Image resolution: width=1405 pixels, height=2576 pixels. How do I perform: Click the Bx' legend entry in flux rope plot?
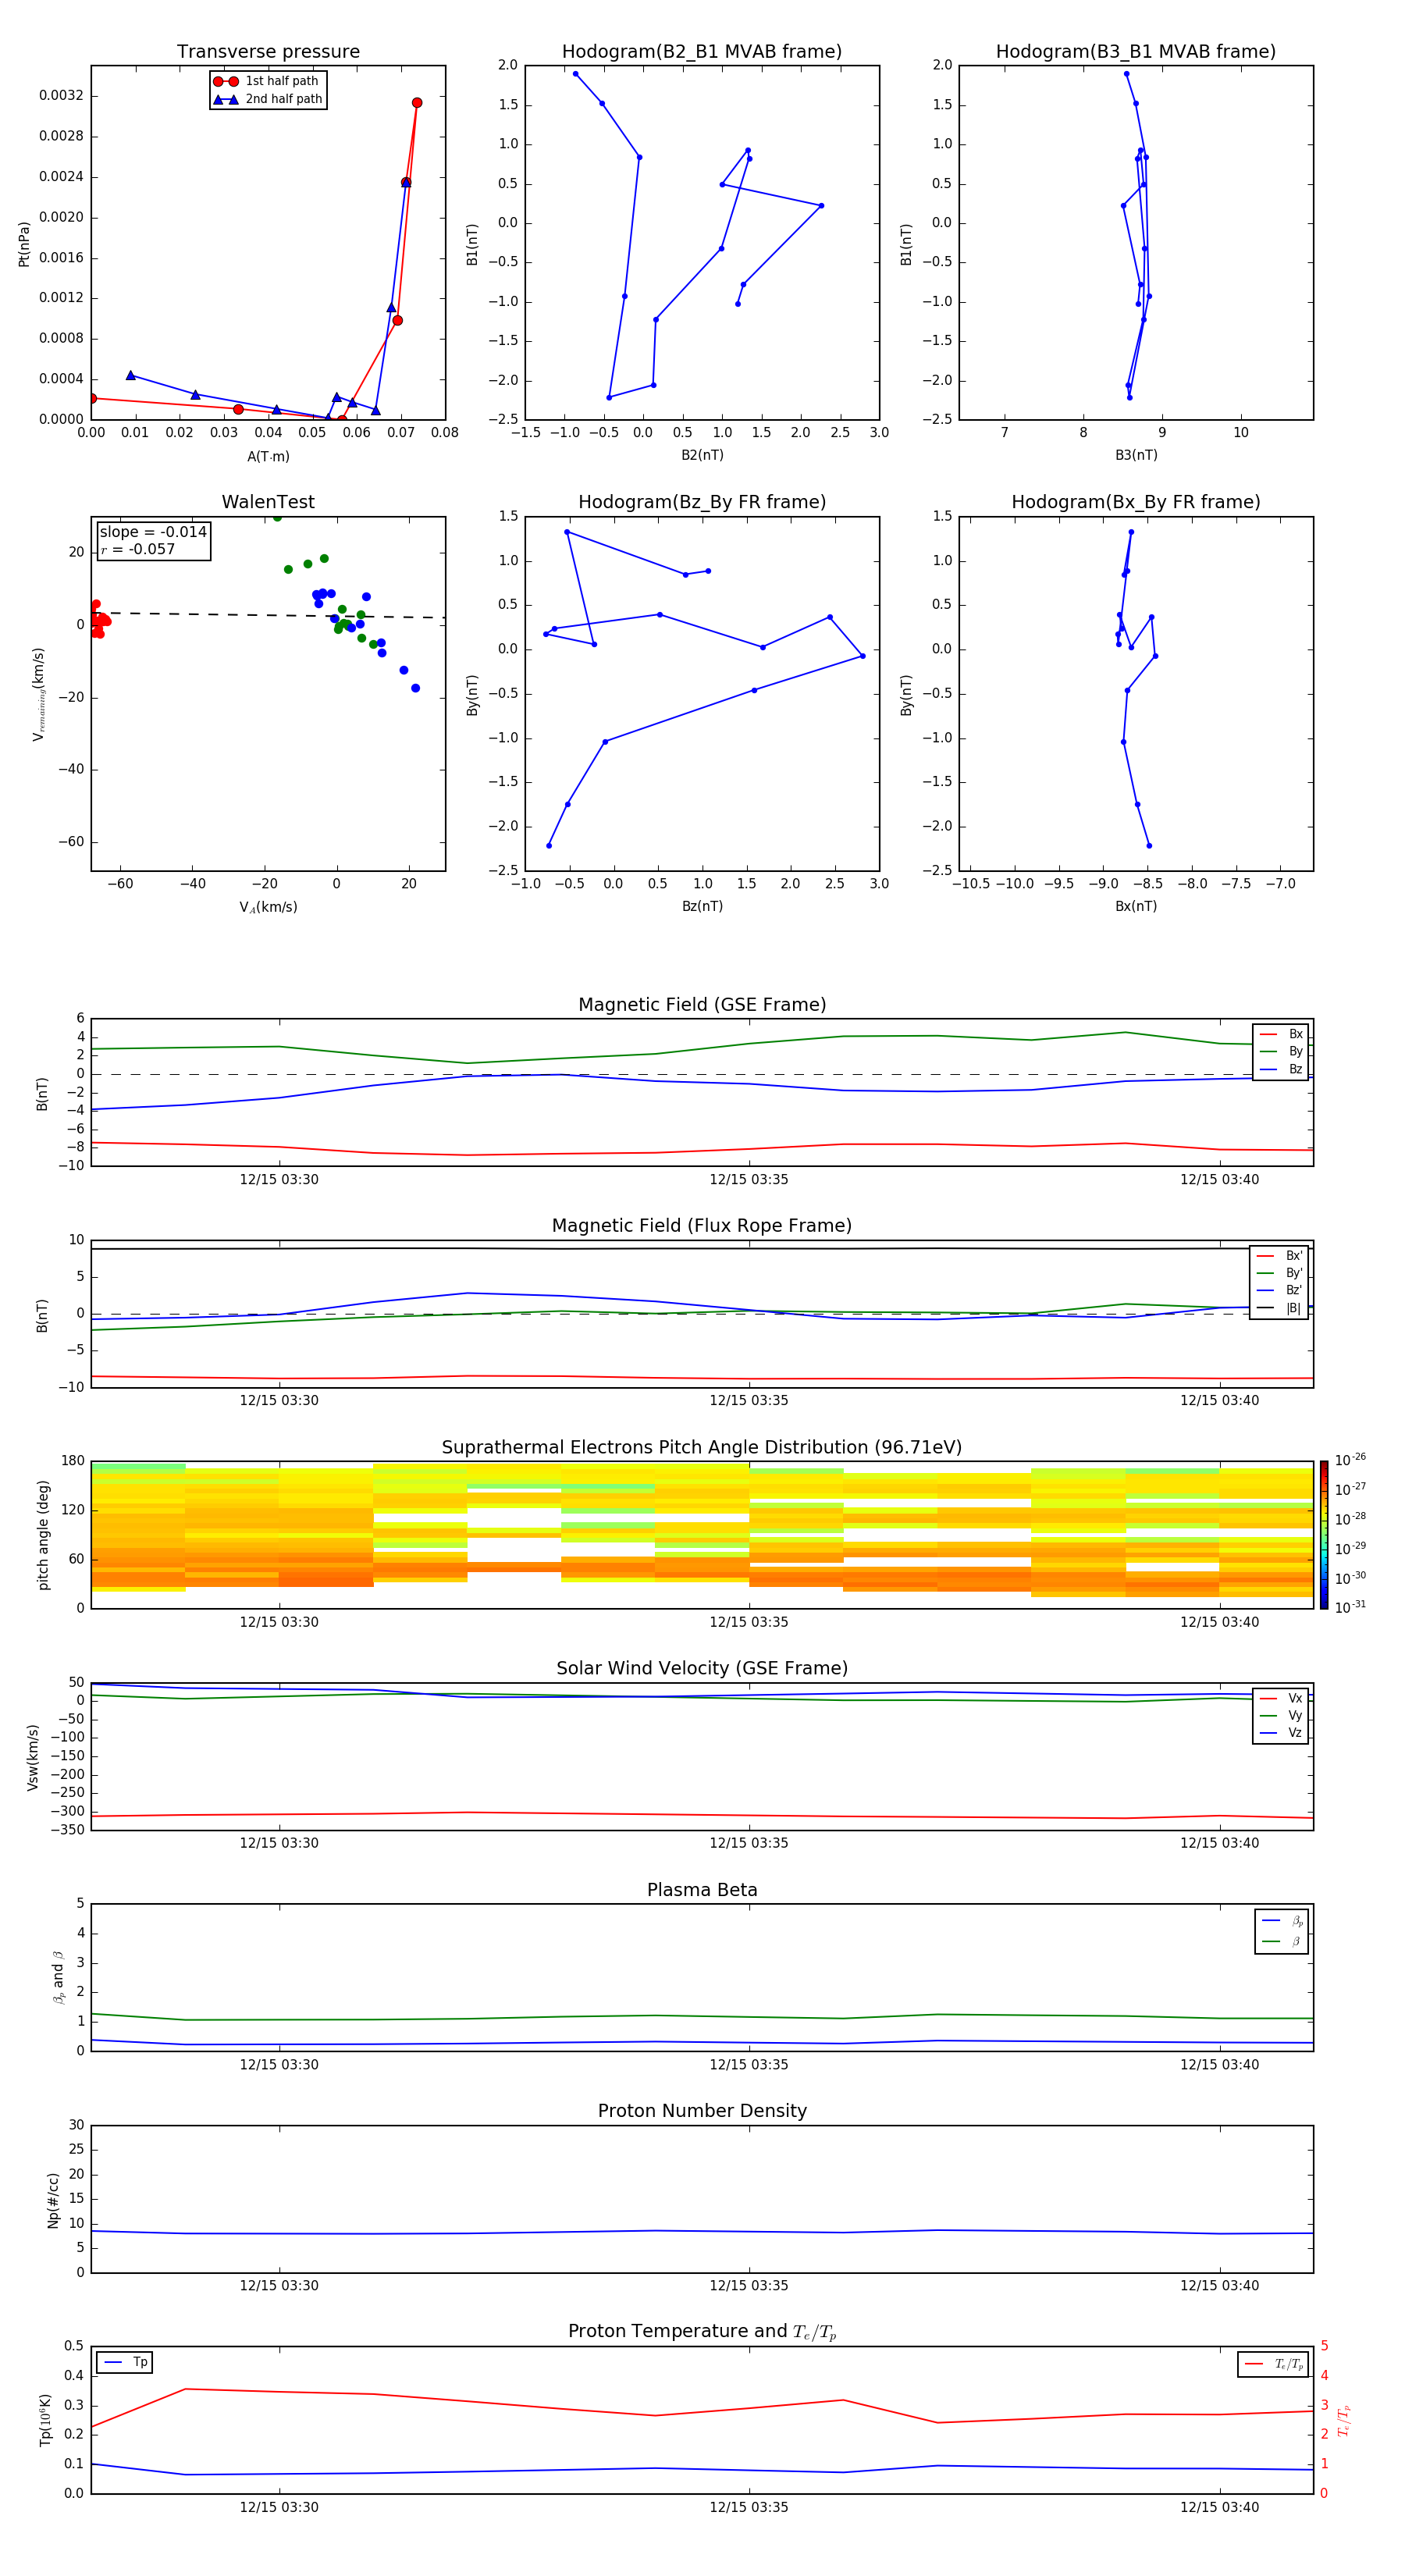tap(1279, 1256)
